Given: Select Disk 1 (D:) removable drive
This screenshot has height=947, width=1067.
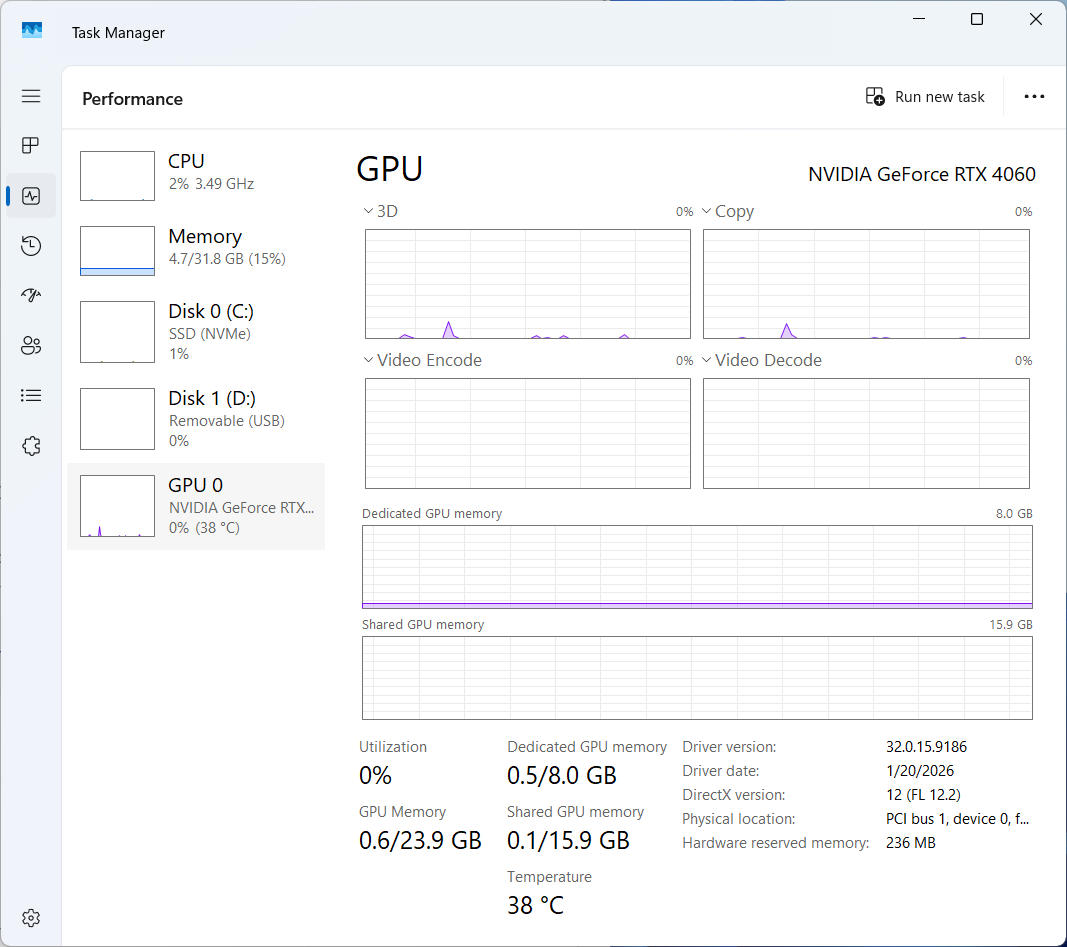Looking at the screenshot, I should pyautogui.click(x=196, y=418).
